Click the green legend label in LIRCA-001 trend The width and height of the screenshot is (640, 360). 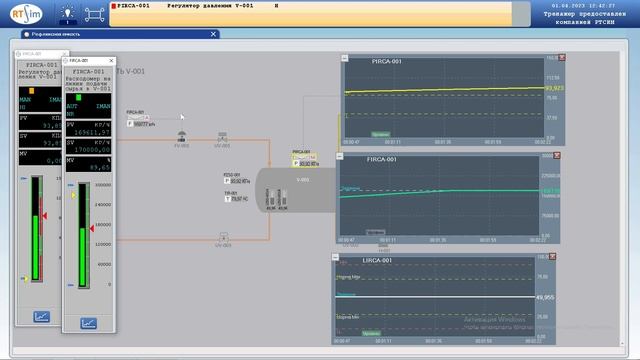371,333
